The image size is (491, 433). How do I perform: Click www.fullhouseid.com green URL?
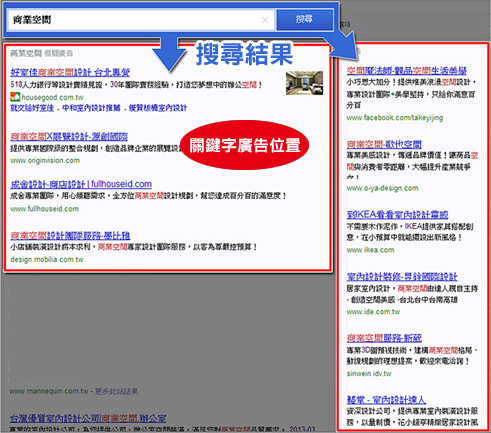tap(44, 209)
